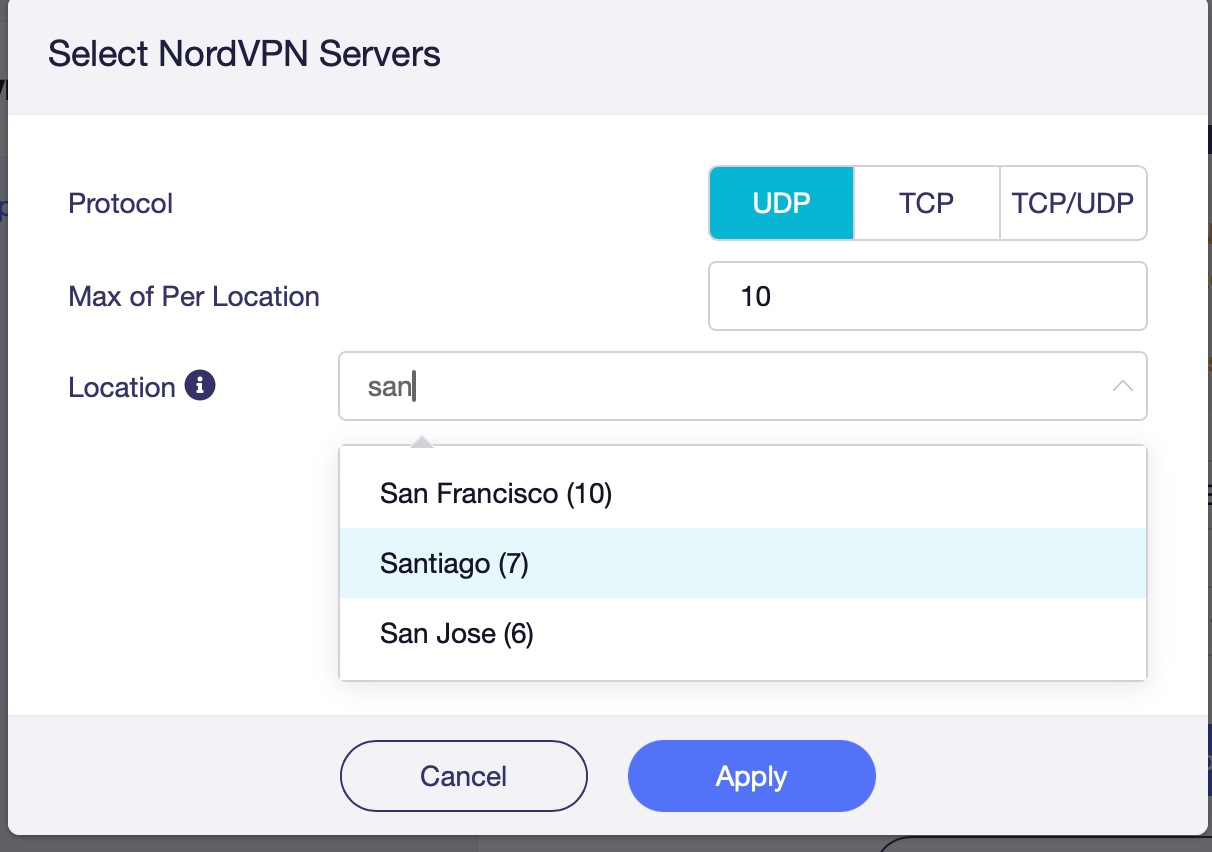Open the Location info icon
Screen dimensions: 1212x852
pyautogui.click(x=200, y=385)
